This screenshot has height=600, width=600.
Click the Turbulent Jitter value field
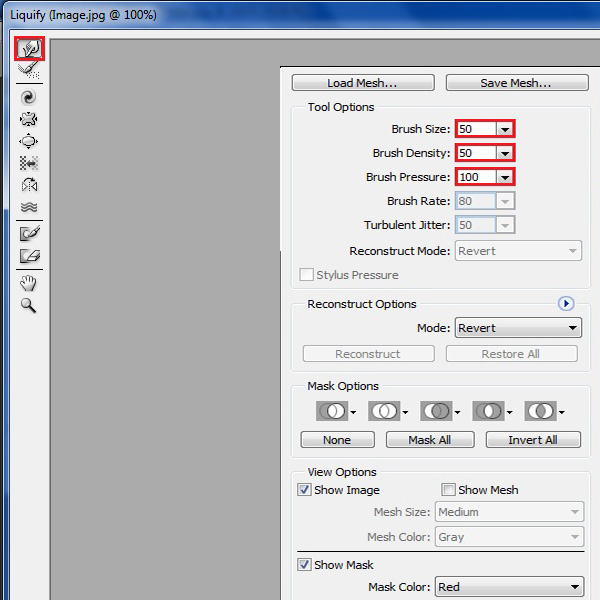coord(476,225)
